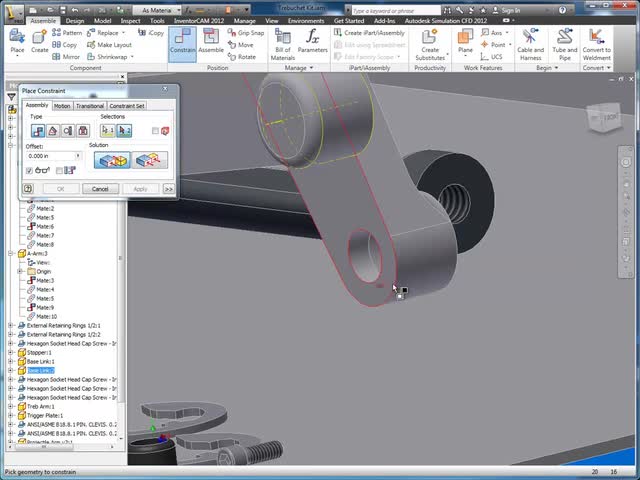Click the keyword search field
Image resolution: width=640 pixels, height=480 pixels.
point(396,11)
